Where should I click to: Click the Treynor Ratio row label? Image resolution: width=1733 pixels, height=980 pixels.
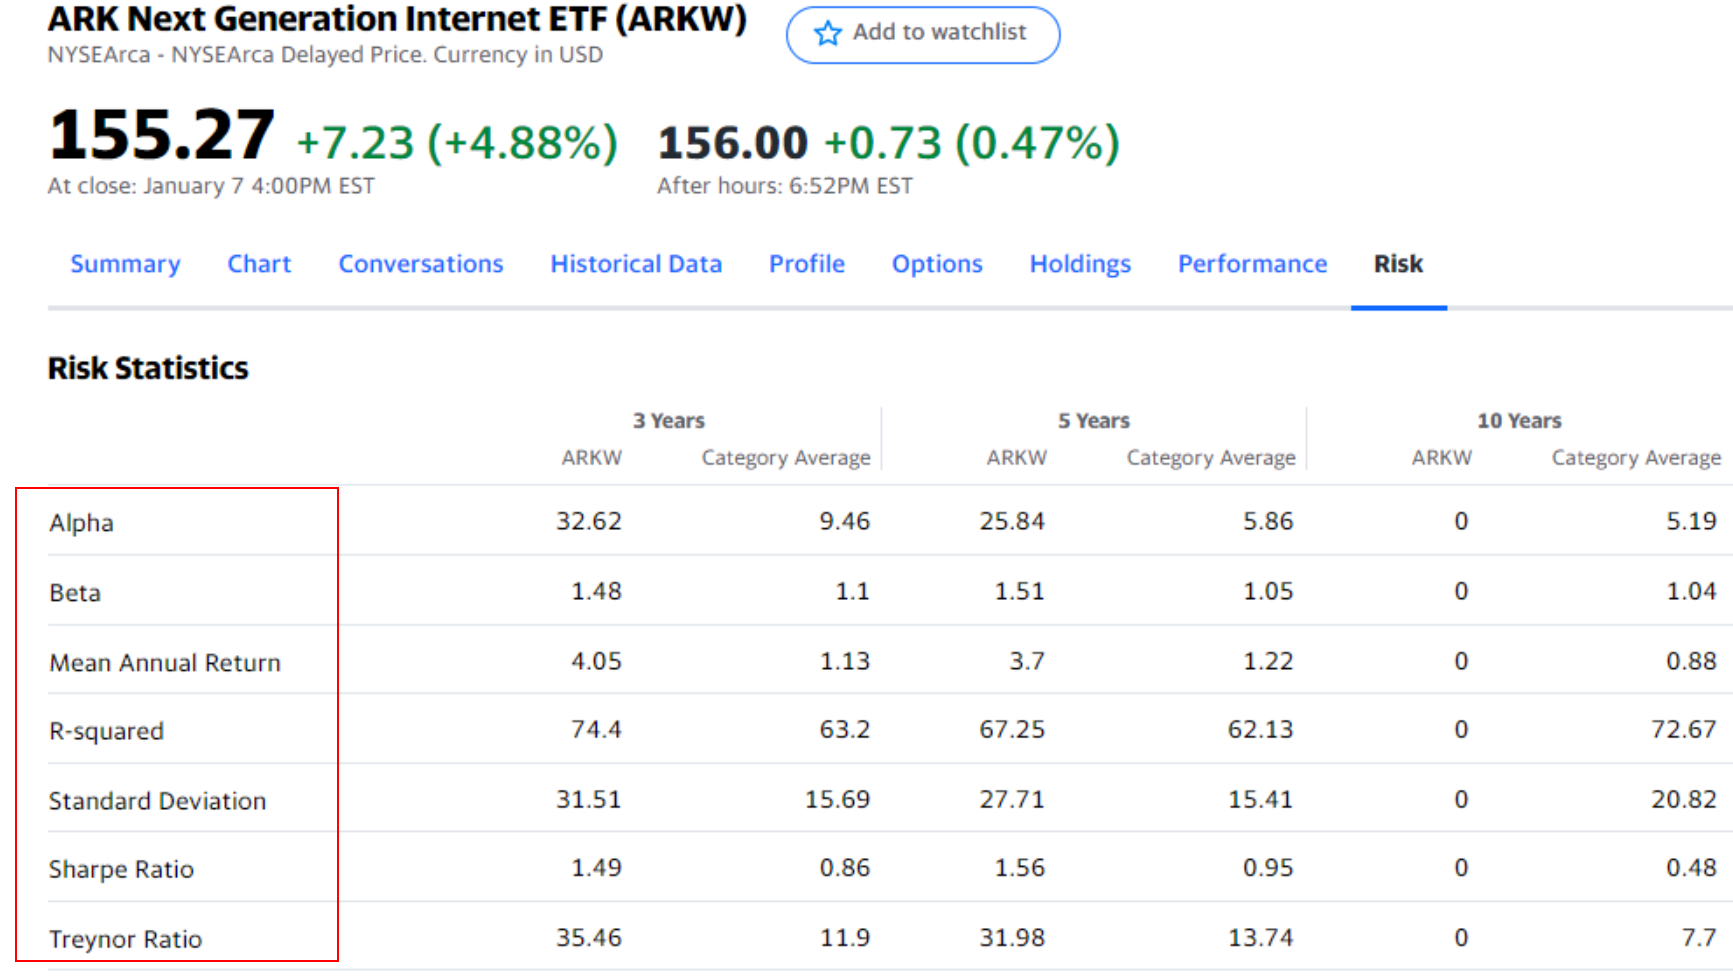click(x=125, y=939)
